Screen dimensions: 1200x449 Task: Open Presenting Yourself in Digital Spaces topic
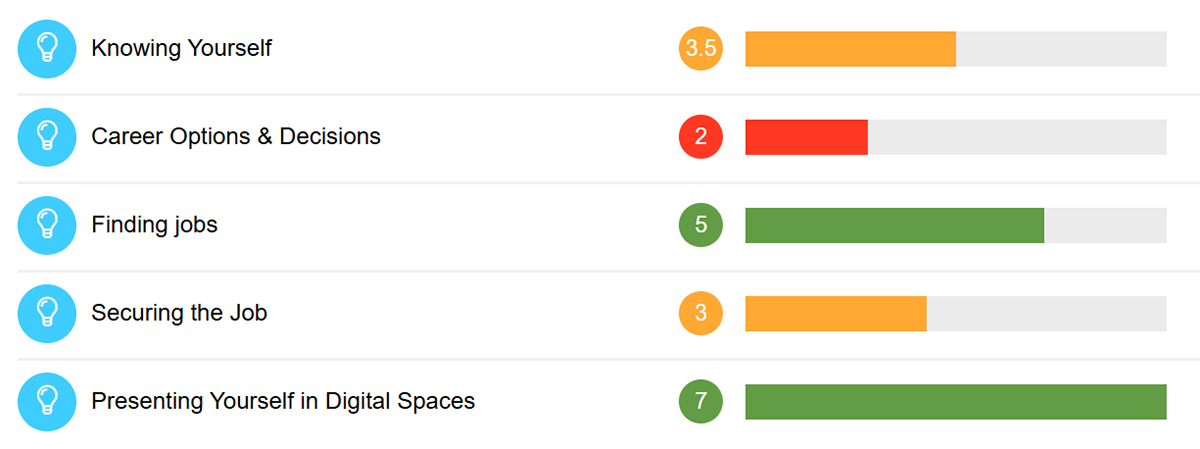pos(283,401)
